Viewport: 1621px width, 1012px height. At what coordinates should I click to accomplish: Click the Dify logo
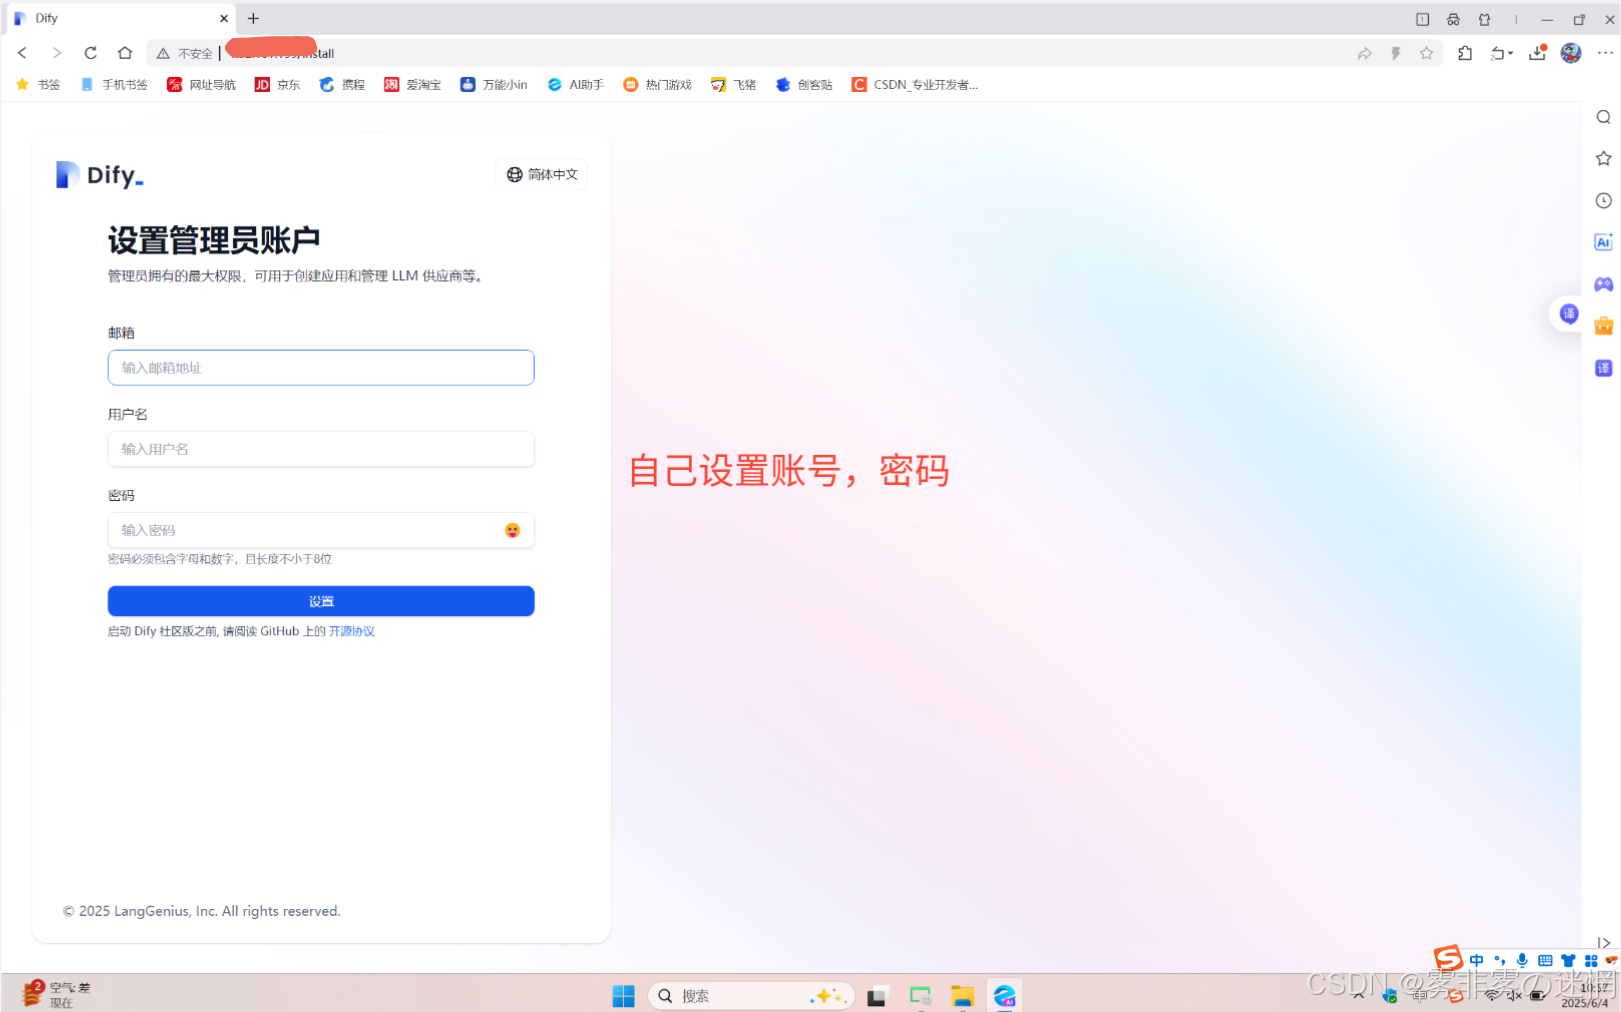(100, 175)
